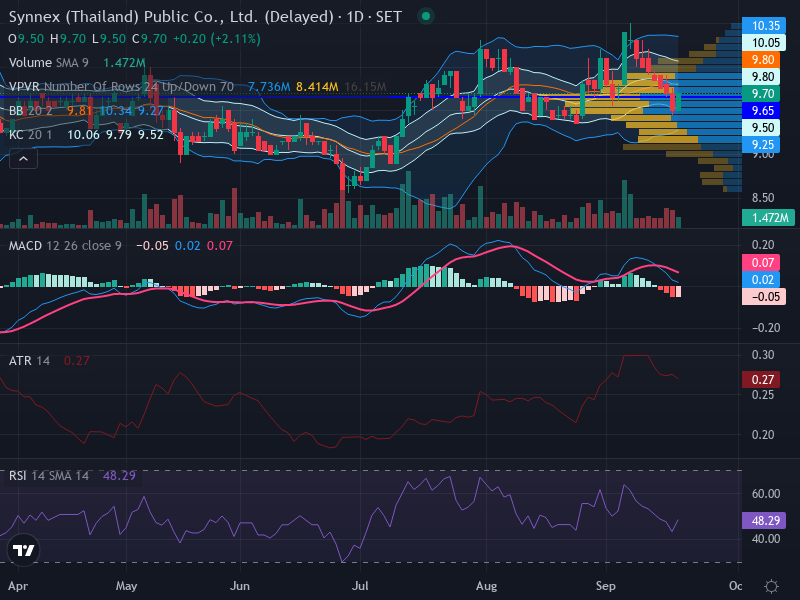Click the TradingView logo icon
The image size is (800, 600).
[23, 550]
